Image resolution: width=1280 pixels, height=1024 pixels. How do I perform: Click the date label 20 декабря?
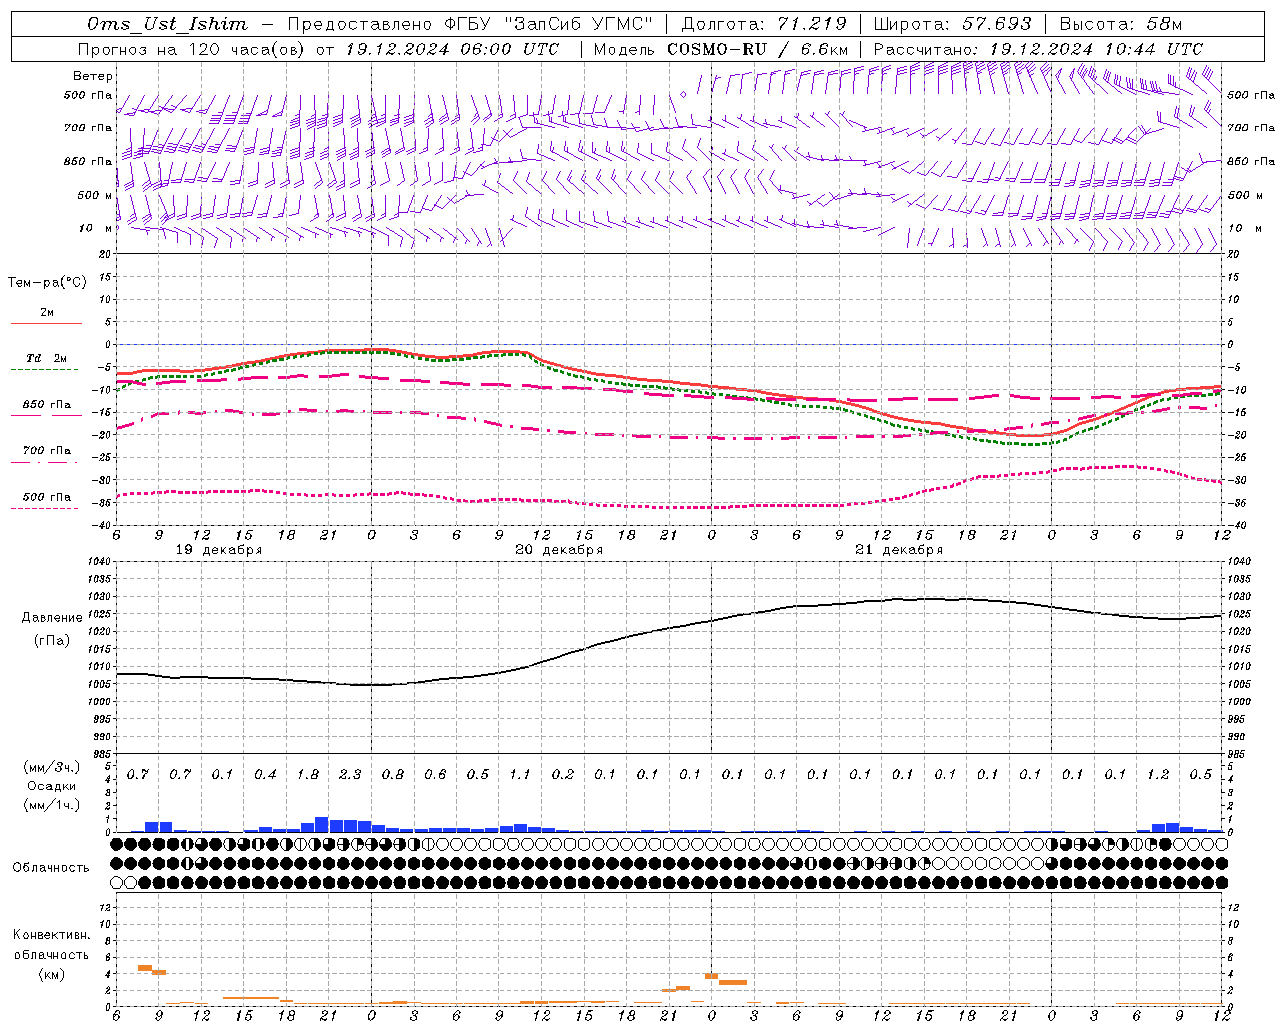click(559, 550)
